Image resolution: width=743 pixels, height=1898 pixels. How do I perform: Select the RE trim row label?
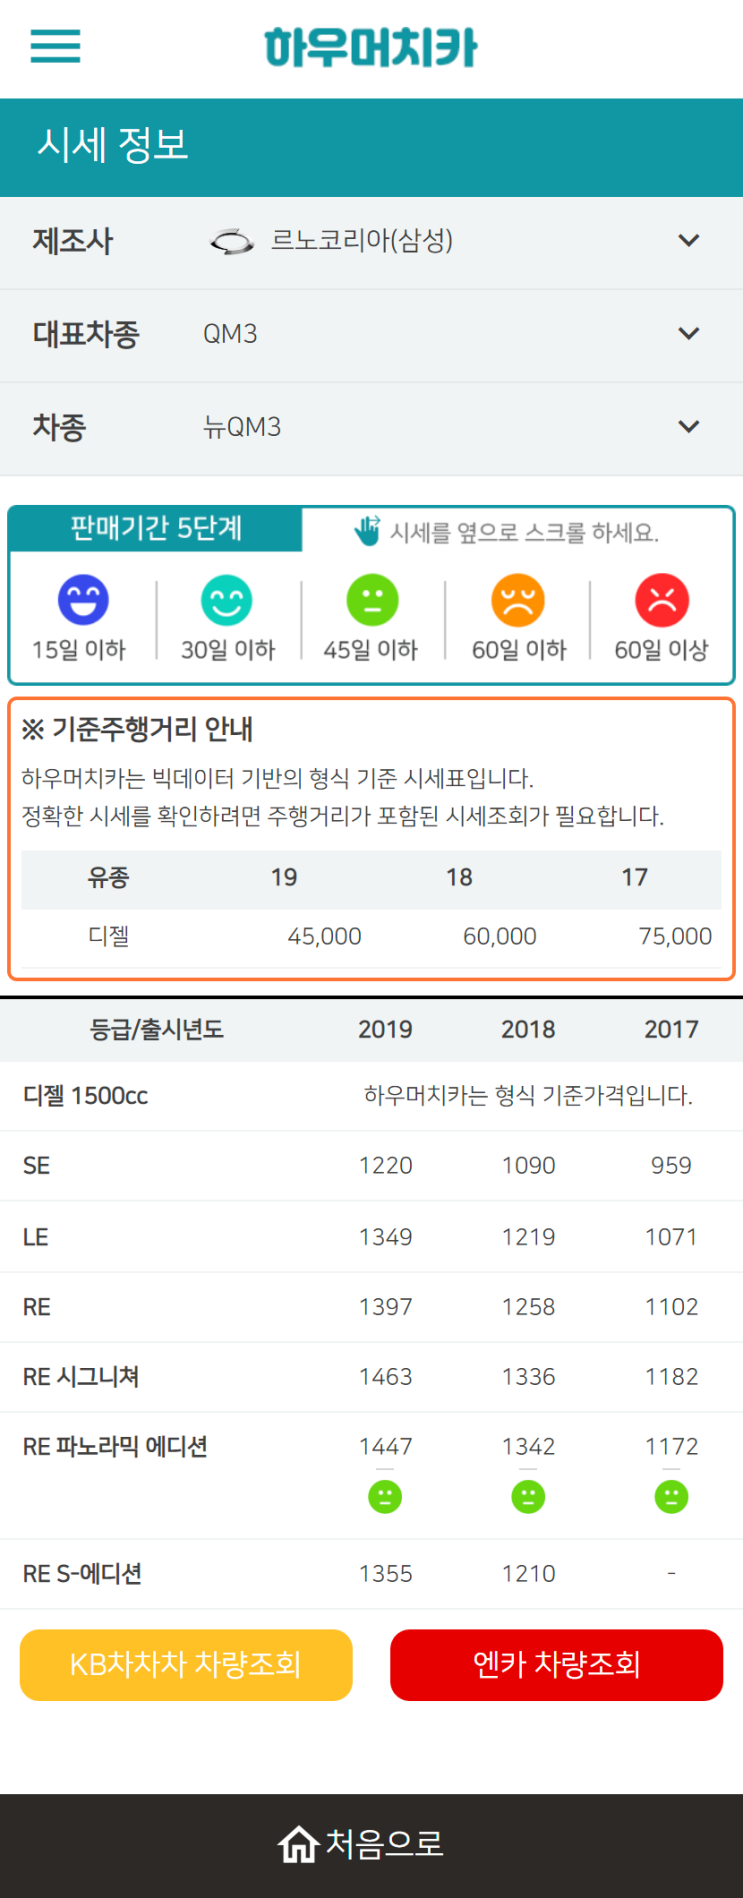click(x=37, y=1307)
